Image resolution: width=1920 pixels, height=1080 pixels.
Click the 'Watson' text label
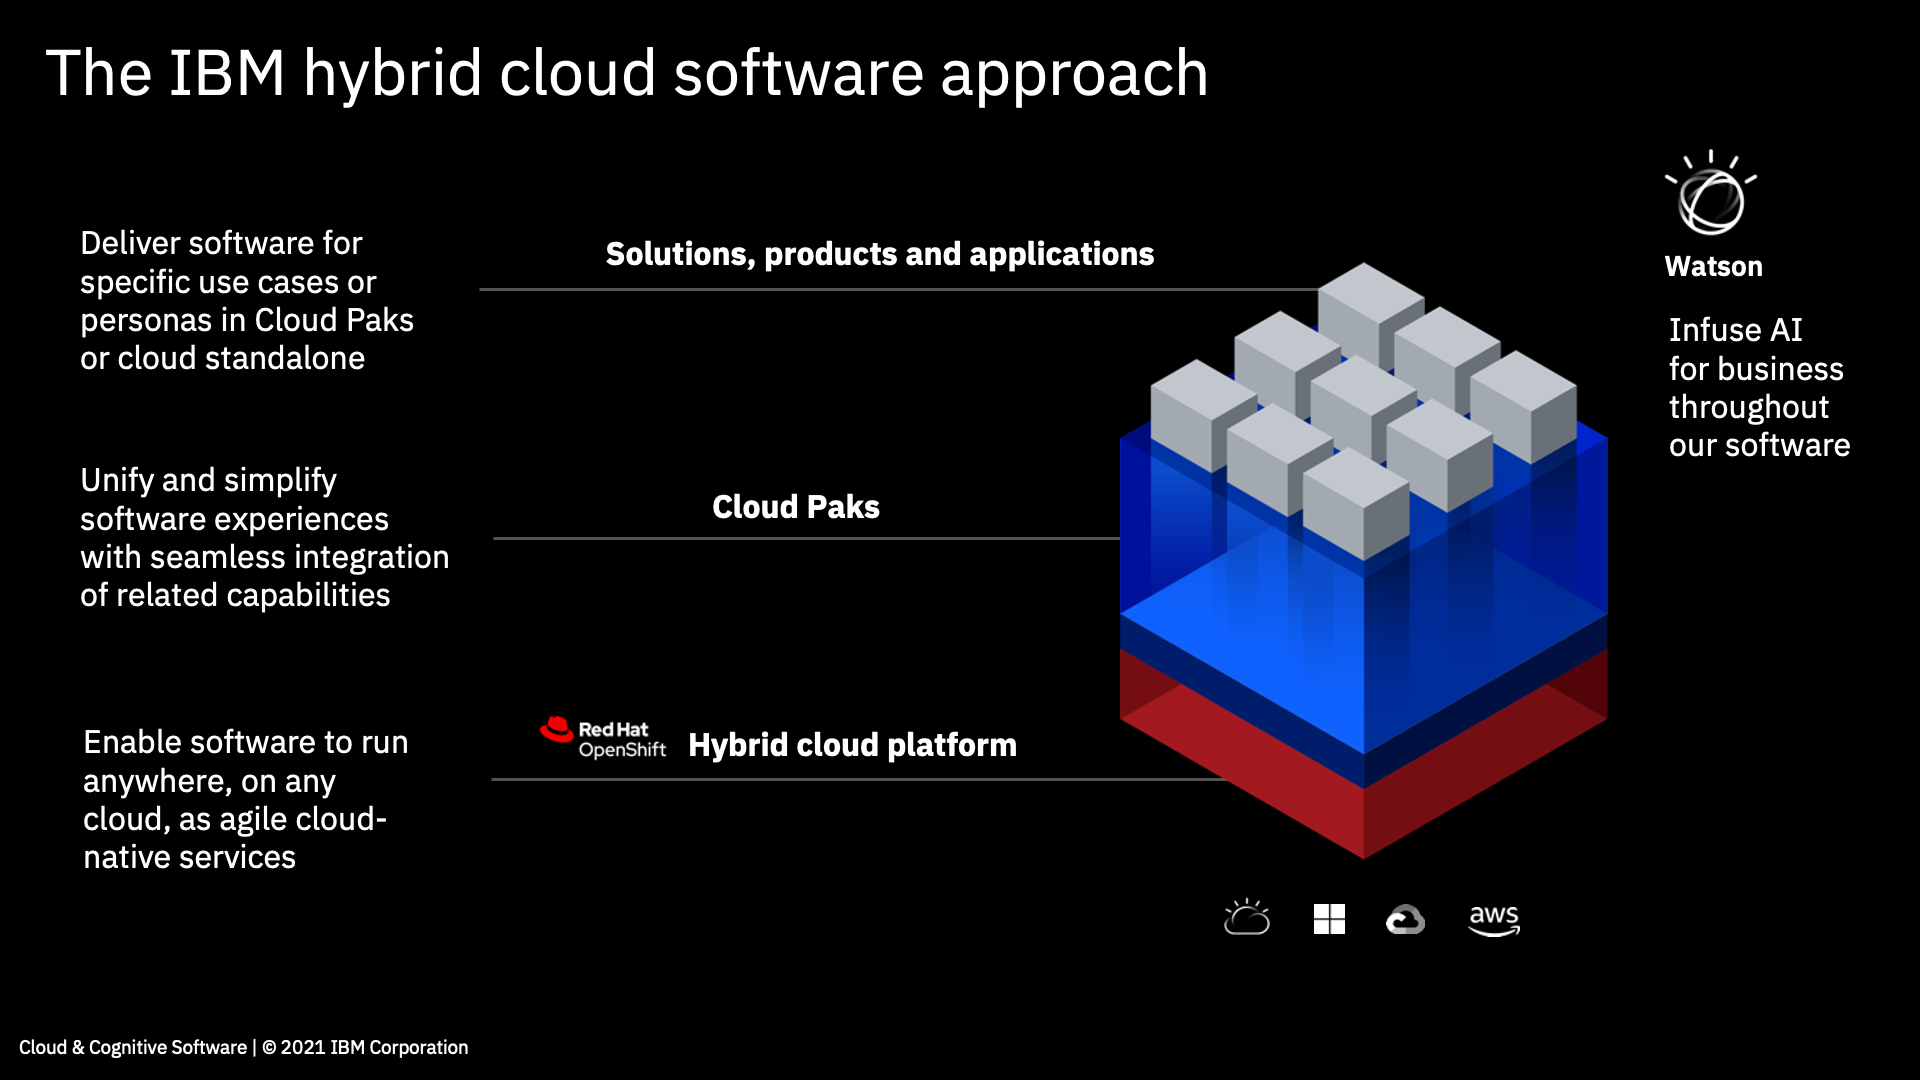pos(1713,267)
